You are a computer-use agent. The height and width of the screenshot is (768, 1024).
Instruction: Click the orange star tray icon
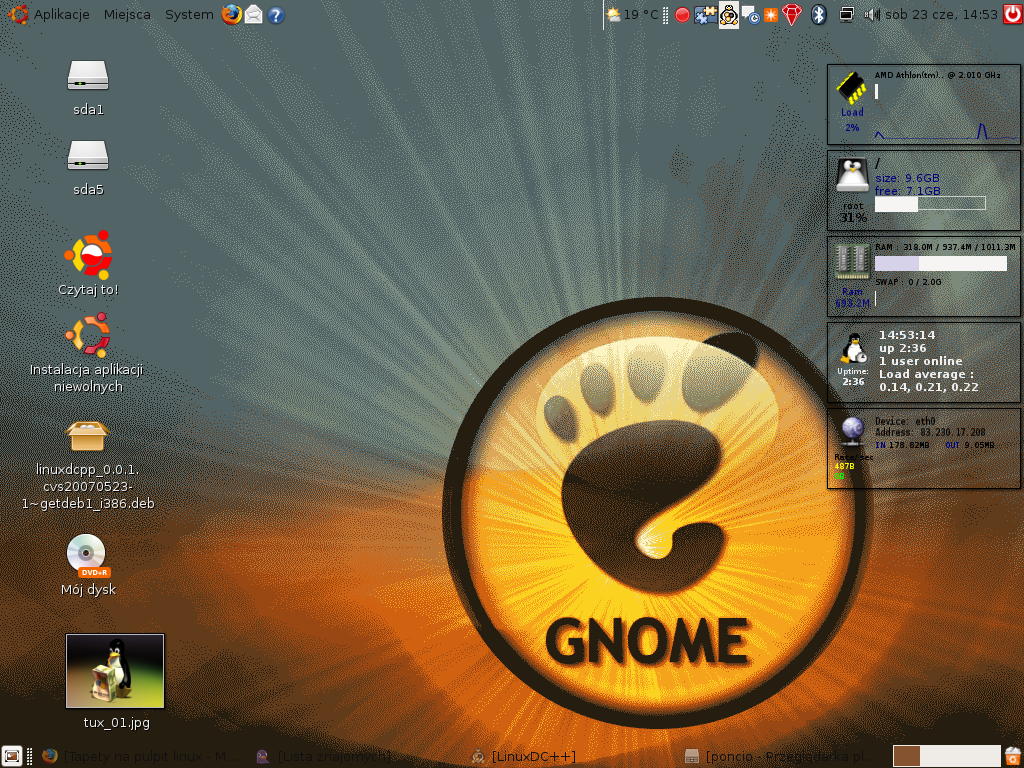tap(771, 15)
